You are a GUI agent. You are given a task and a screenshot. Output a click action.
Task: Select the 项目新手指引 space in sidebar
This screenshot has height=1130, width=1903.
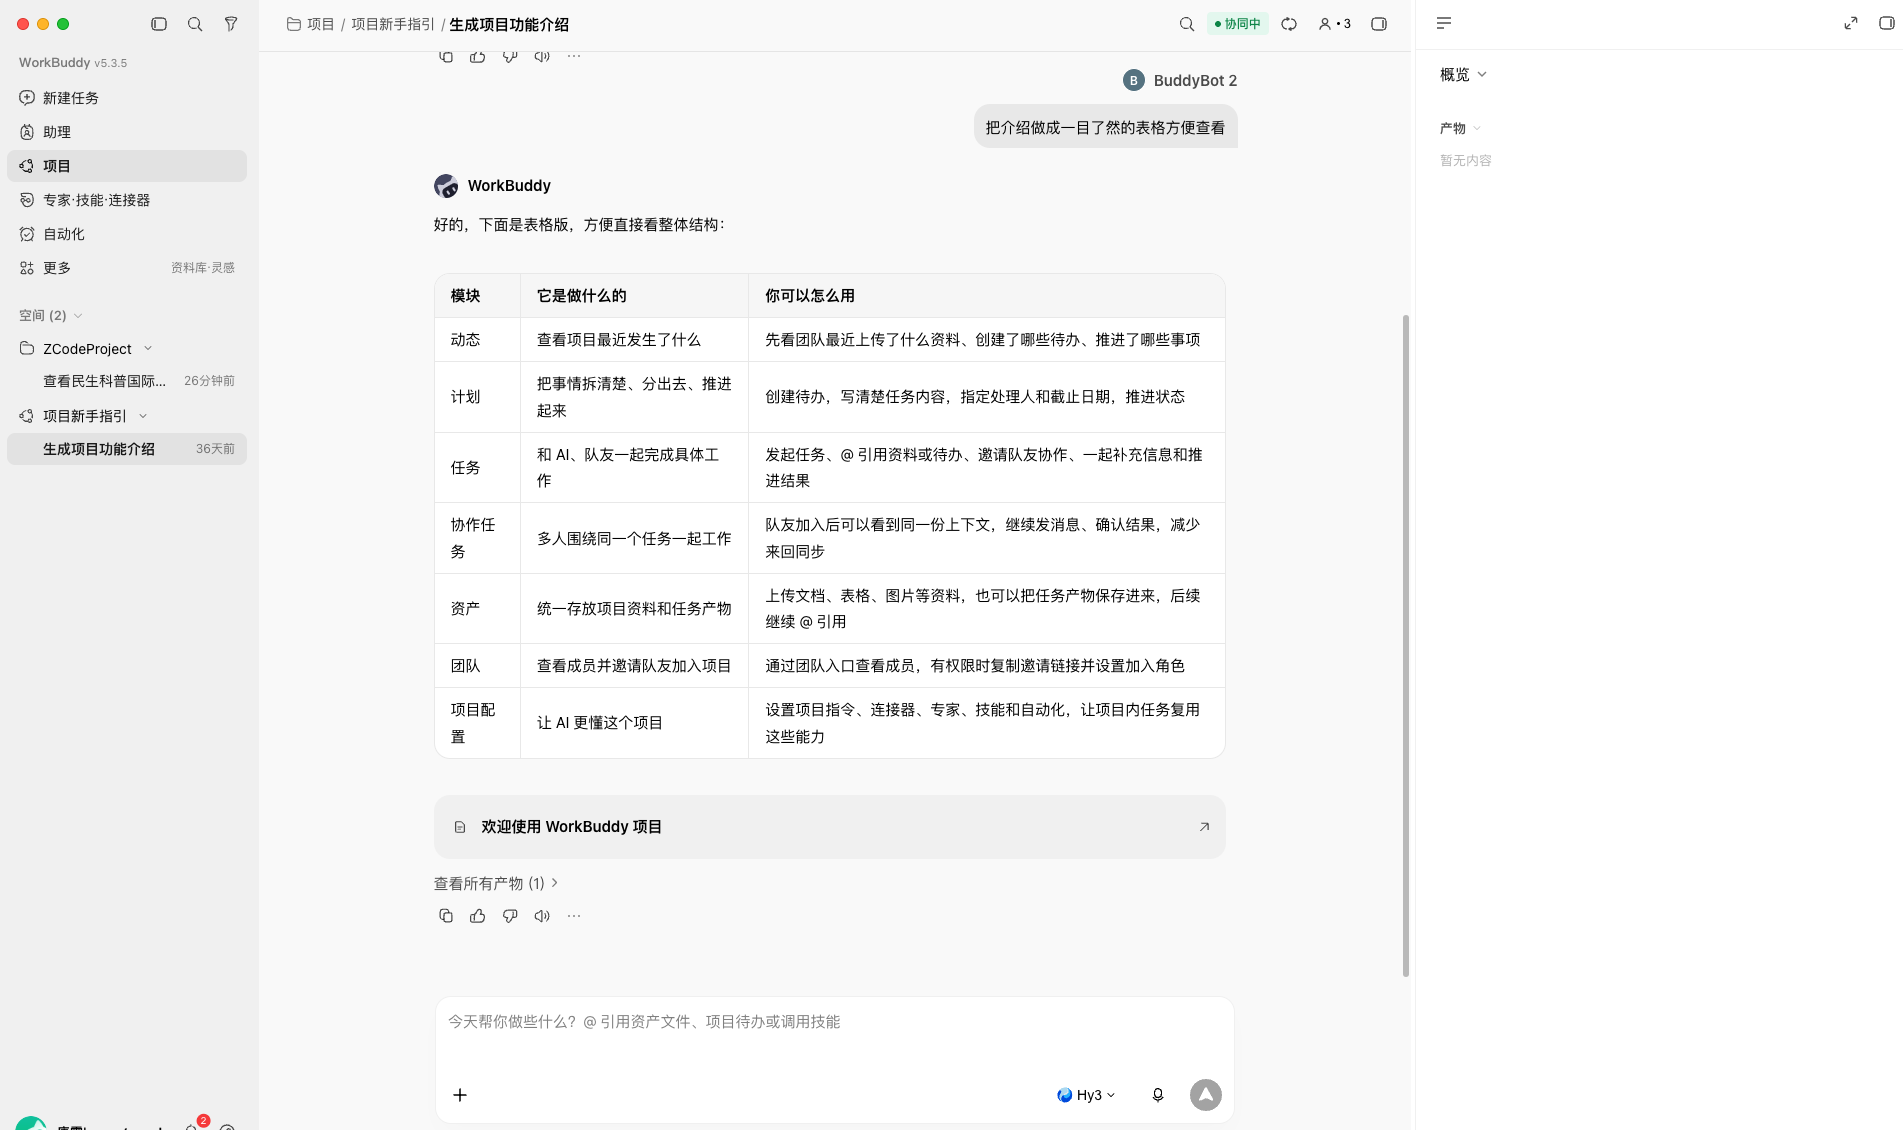(85, 416)
